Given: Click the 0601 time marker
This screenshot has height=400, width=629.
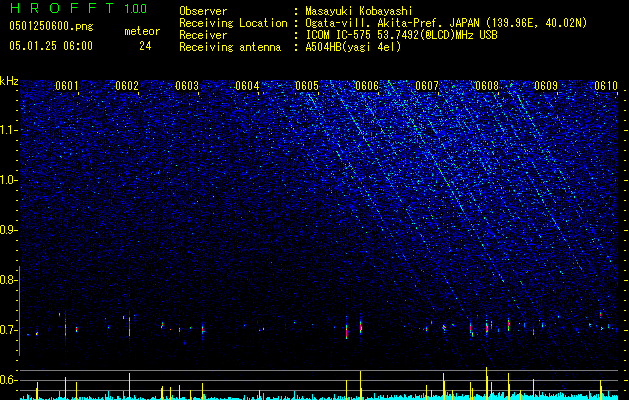Looking at the screenshot, I should (67, 86).
